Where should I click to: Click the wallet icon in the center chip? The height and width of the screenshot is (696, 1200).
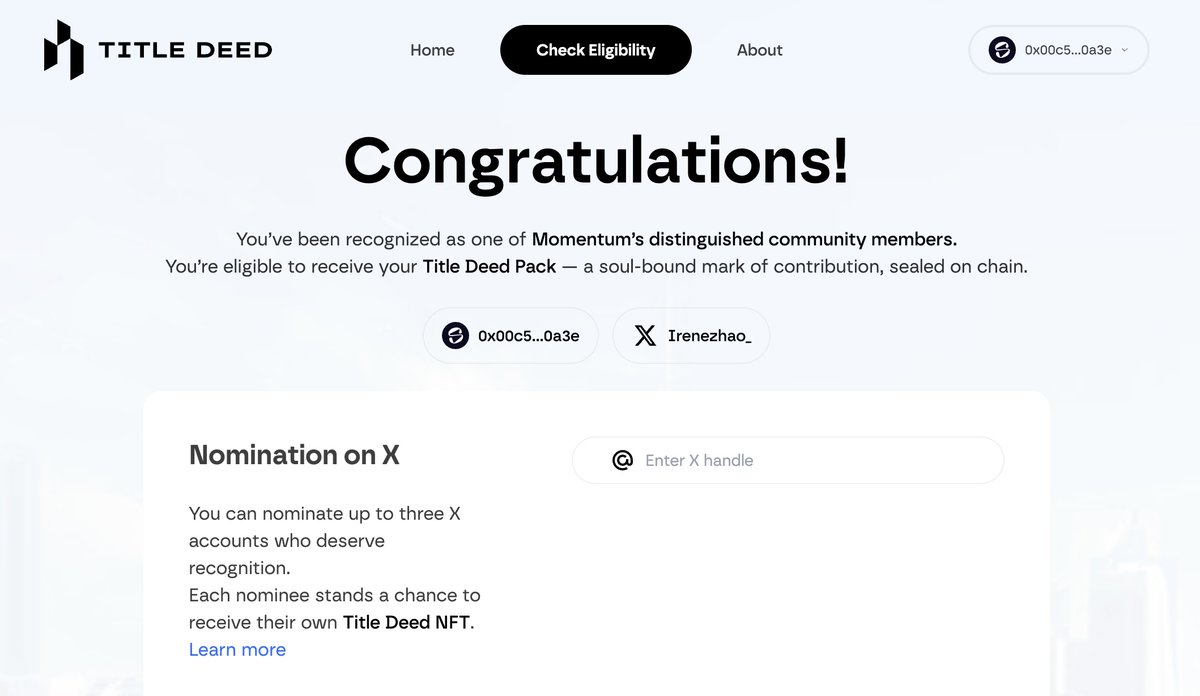click(x=456, y=336)
